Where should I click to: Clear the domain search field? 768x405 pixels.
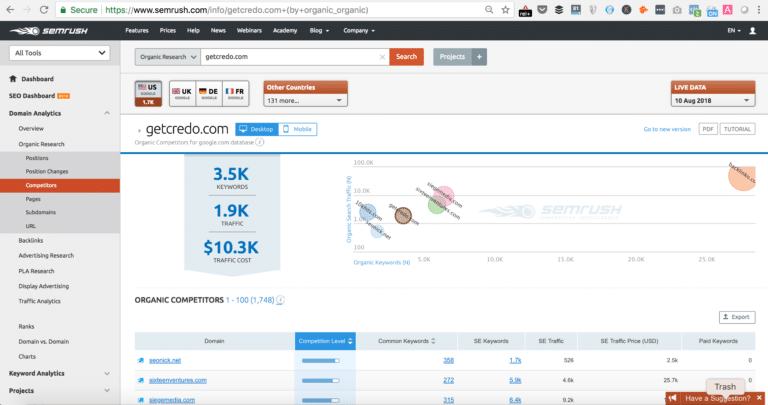[x=383, y=57]
